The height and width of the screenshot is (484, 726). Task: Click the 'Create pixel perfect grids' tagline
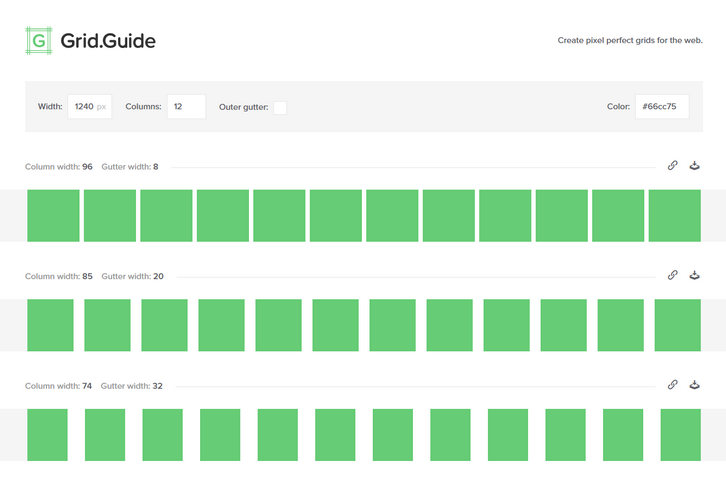629,41
